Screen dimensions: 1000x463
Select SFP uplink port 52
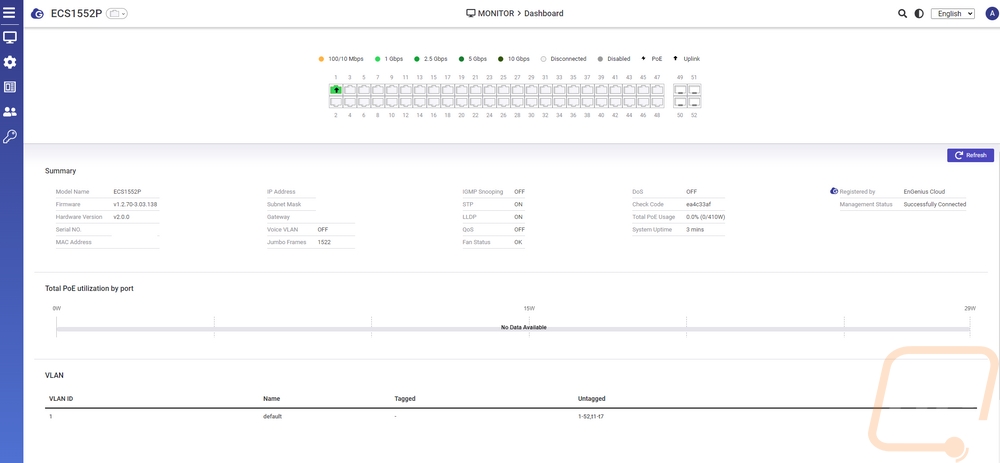[x=694, y=102]
